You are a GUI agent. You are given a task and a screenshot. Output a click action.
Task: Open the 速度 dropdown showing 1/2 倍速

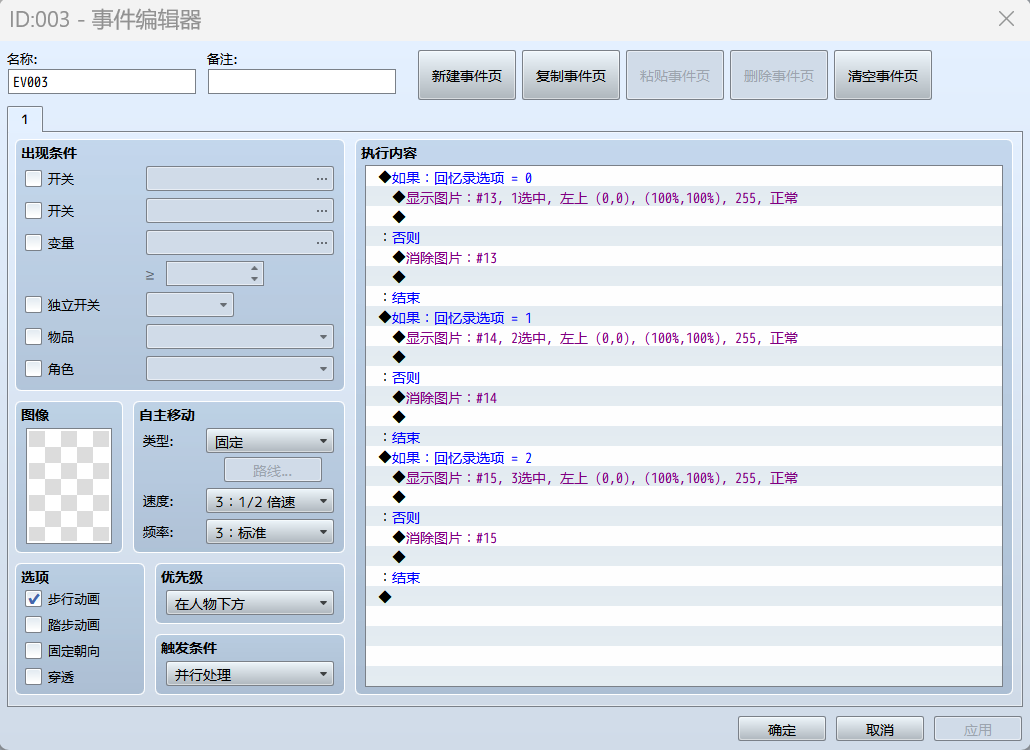[270, 501]
